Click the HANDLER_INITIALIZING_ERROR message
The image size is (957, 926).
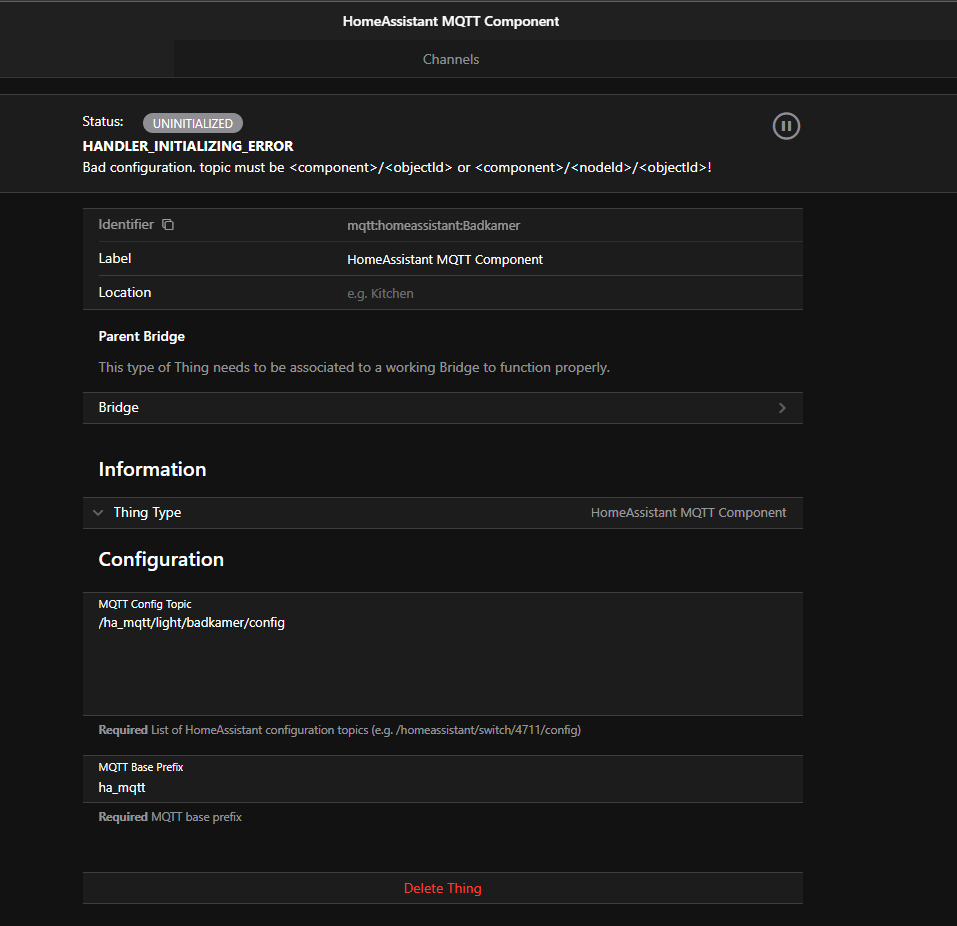pos(188,146)
